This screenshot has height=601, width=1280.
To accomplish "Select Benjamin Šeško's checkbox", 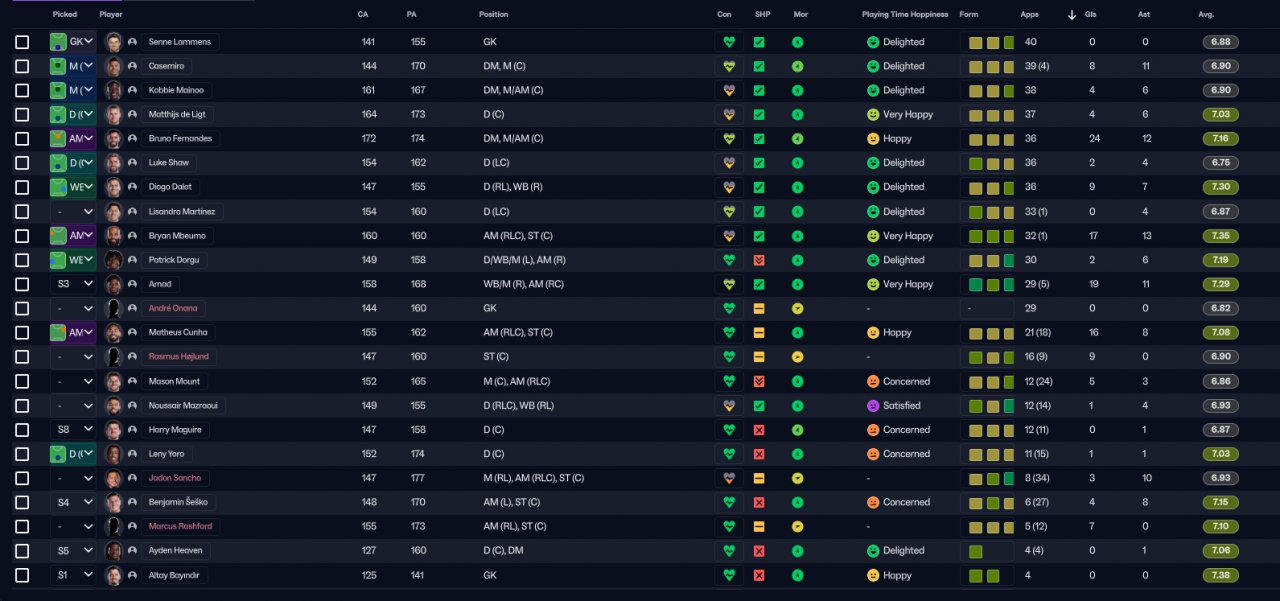I will (22, 502).
